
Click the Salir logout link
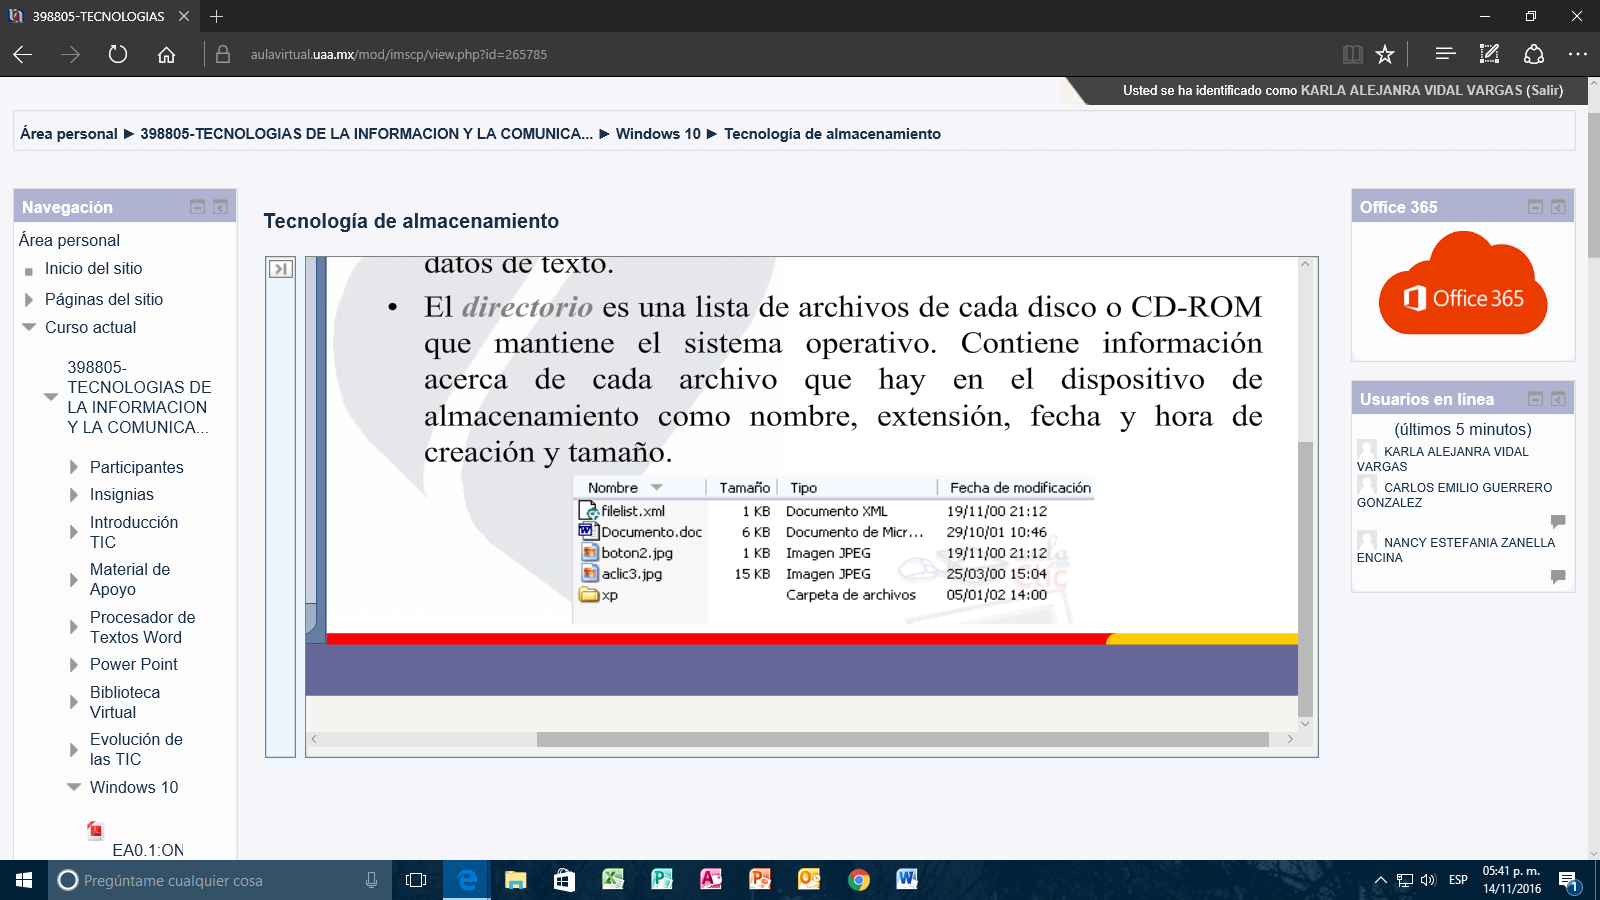[1544, 90]
